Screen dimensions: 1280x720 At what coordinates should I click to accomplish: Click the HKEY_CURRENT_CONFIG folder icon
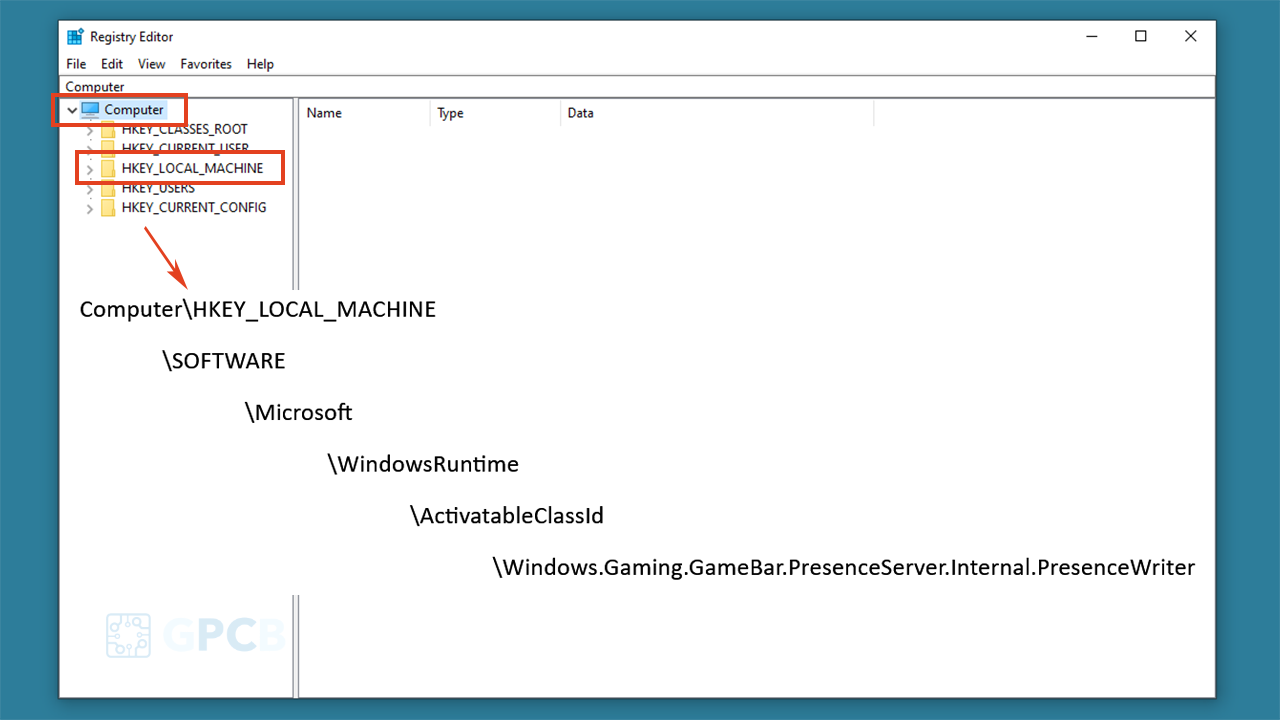click(x=108, y=208)
